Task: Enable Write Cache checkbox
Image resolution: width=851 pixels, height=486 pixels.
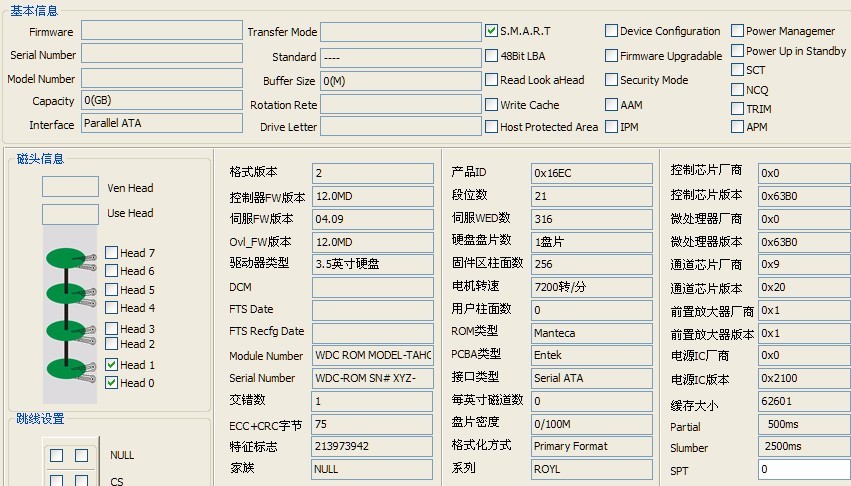Action: pos(491,104)
